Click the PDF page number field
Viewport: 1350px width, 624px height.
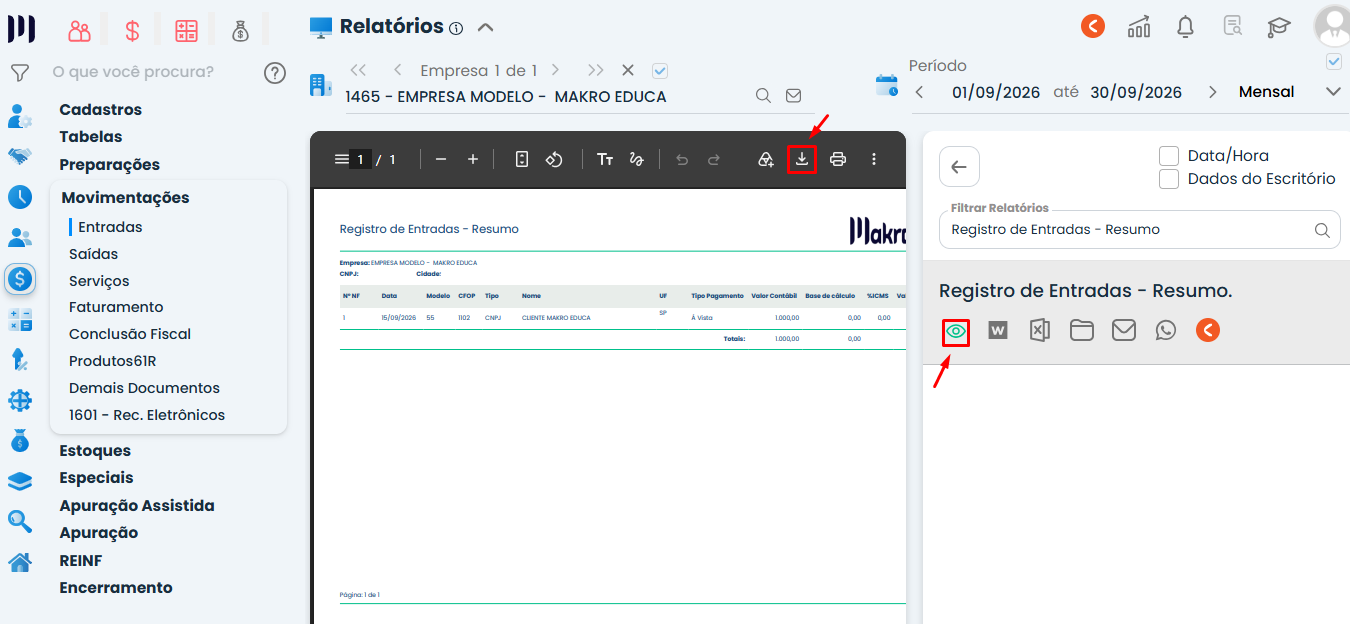click(361, 159)
